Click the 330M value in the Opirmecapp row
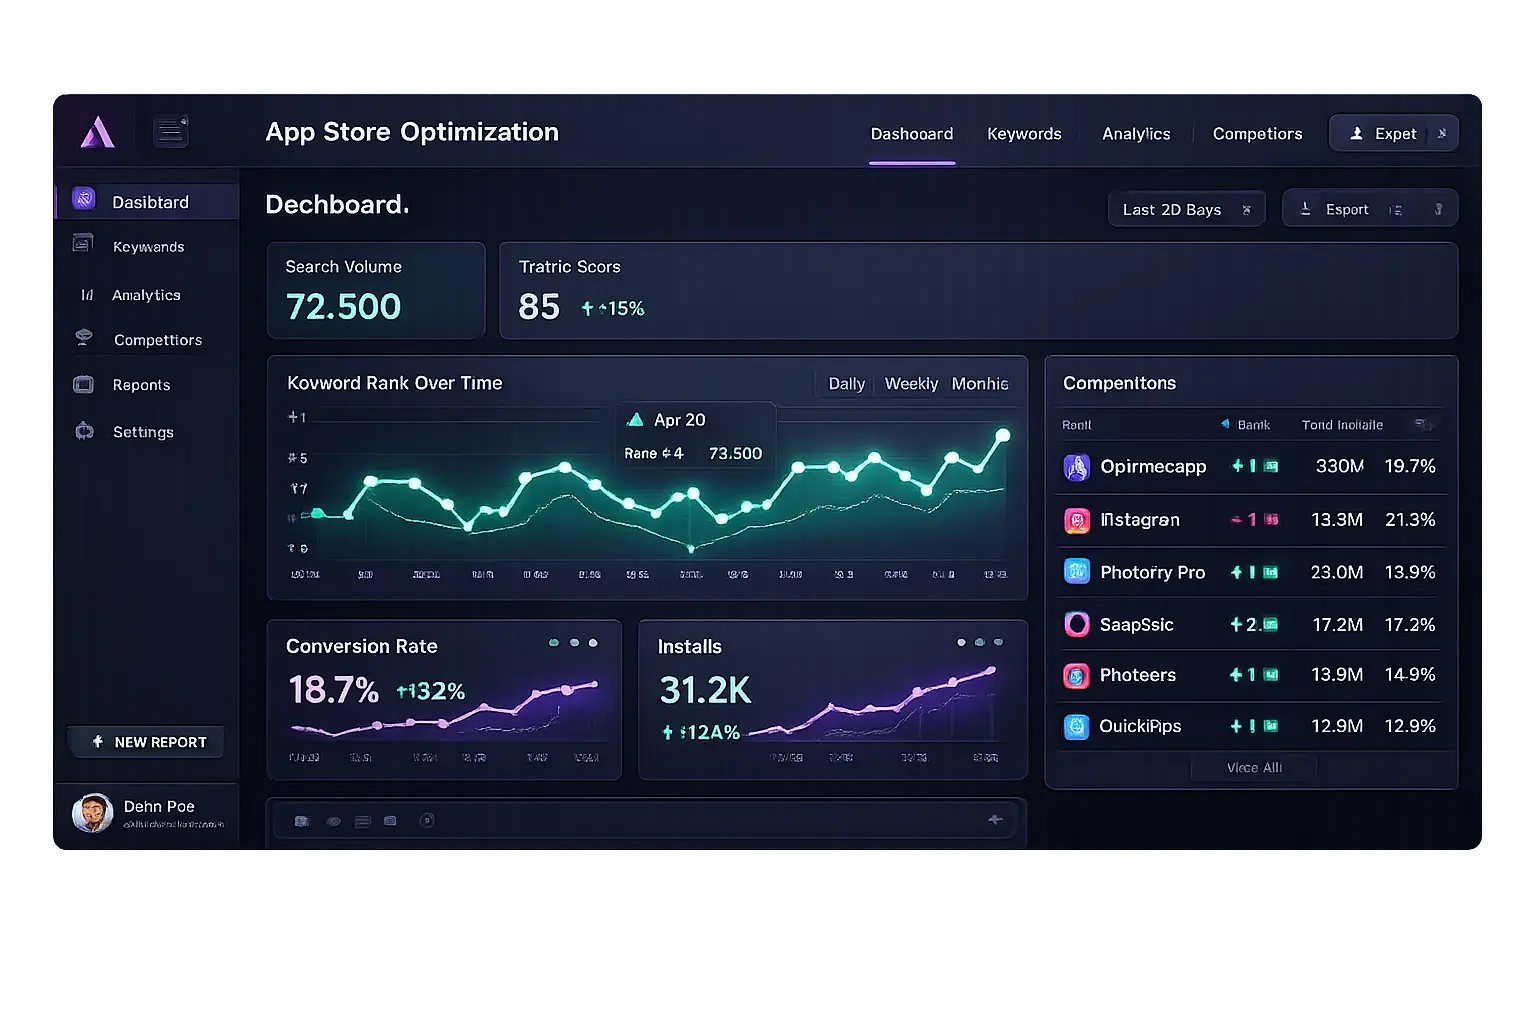 [x=1339, y=466]
